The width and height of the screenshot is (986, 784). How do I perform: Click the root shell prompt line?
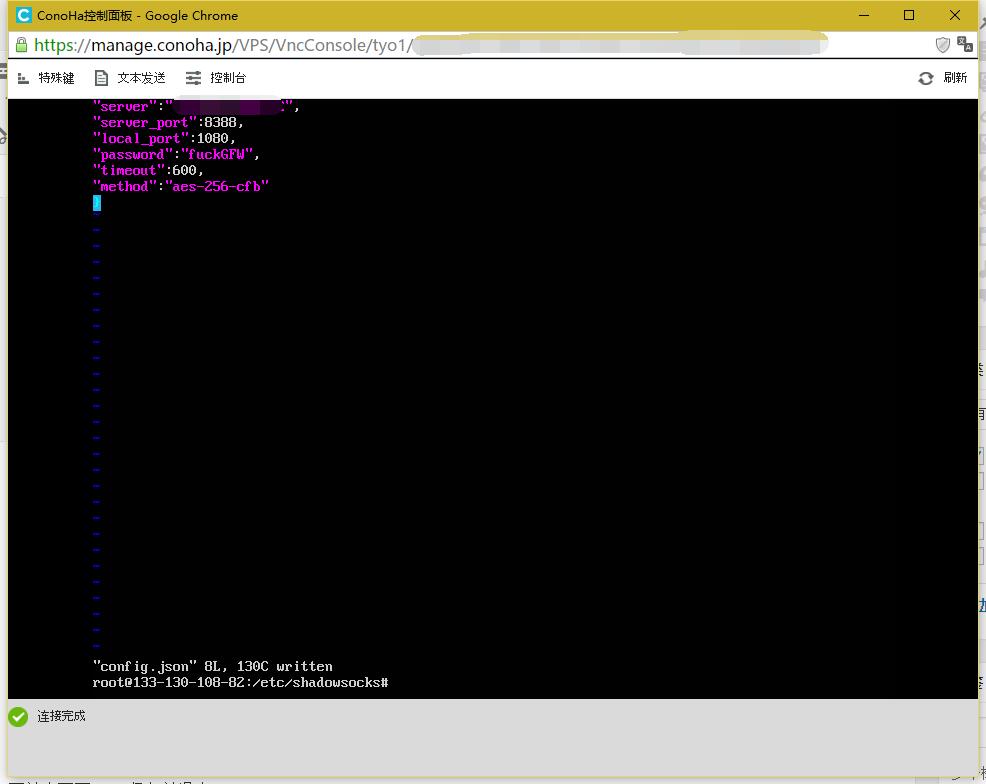pos(240,682)
